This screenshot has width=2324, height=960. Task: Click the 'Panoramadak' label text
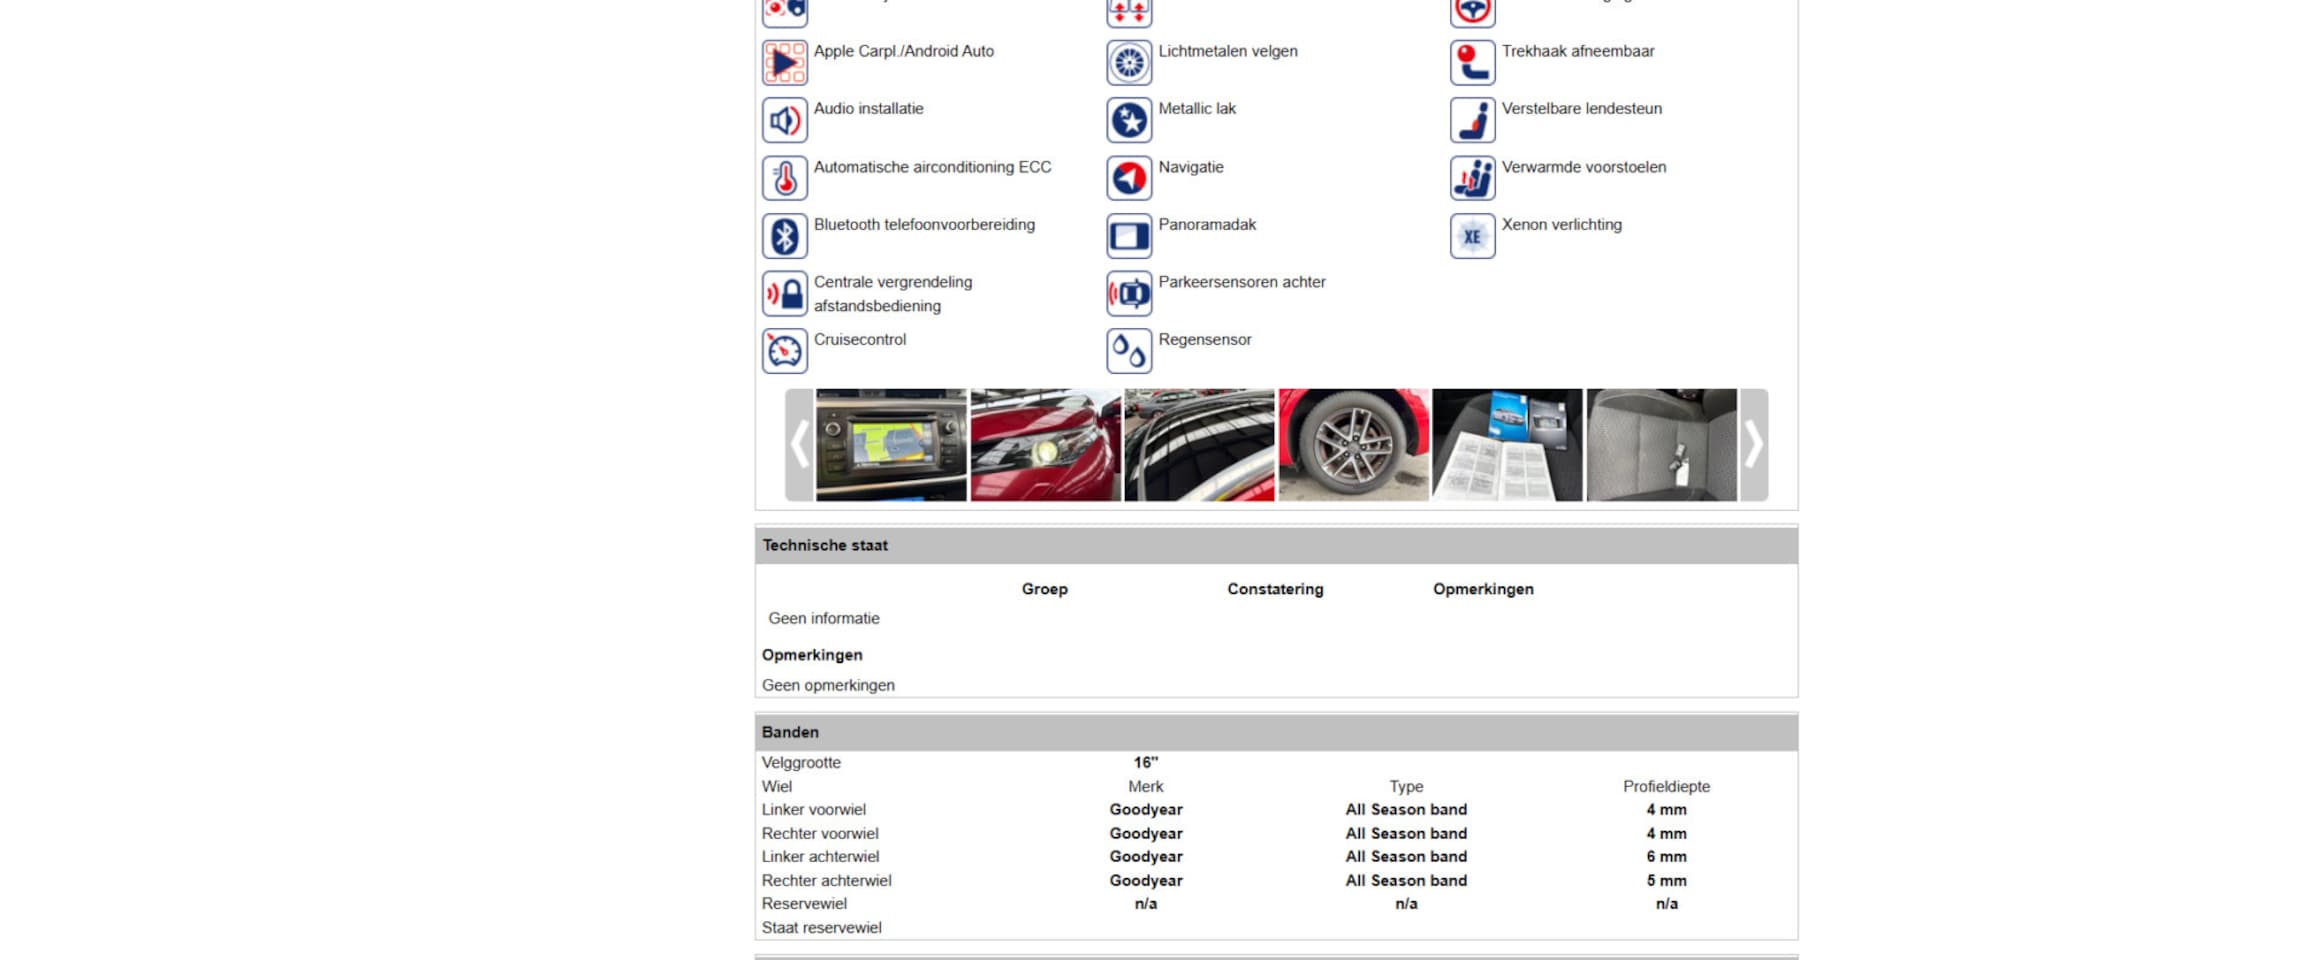pyautogui.click(x=1207, y=224)
